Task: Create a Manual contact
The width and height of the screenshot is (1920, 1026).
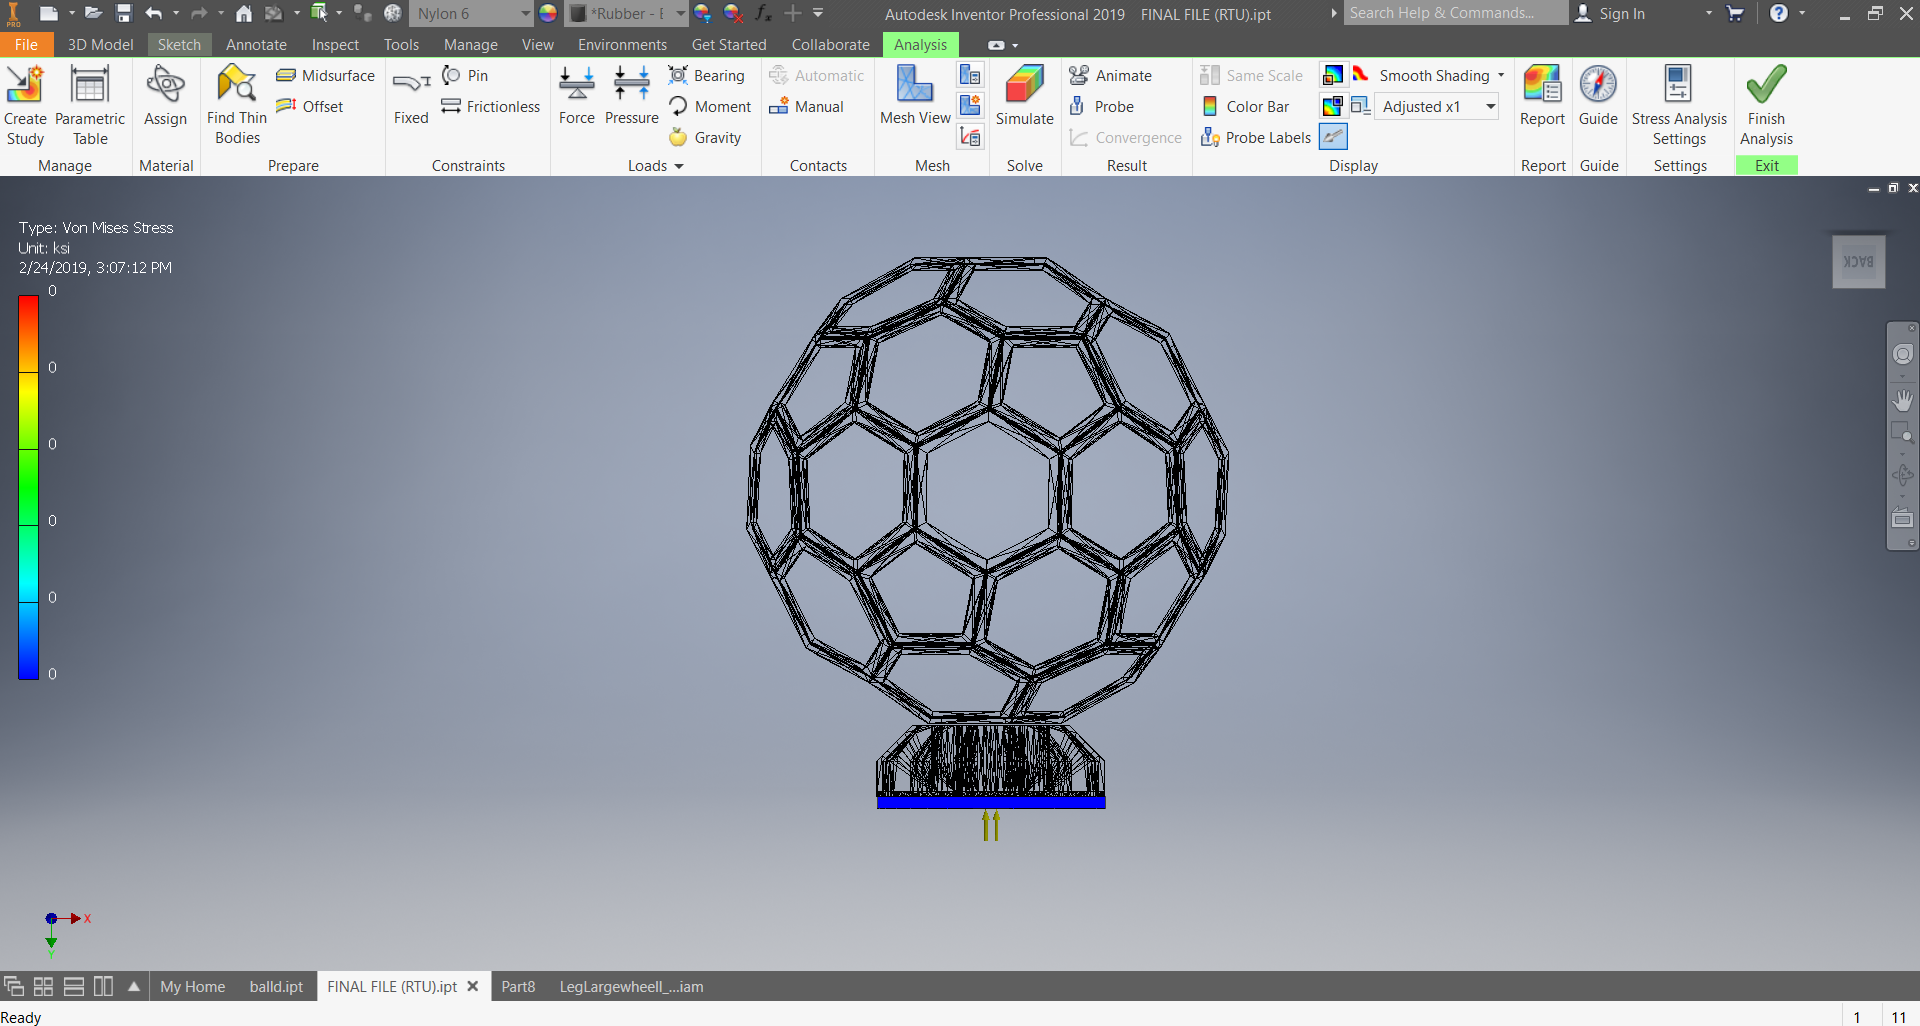Action: tap(807, 106)
